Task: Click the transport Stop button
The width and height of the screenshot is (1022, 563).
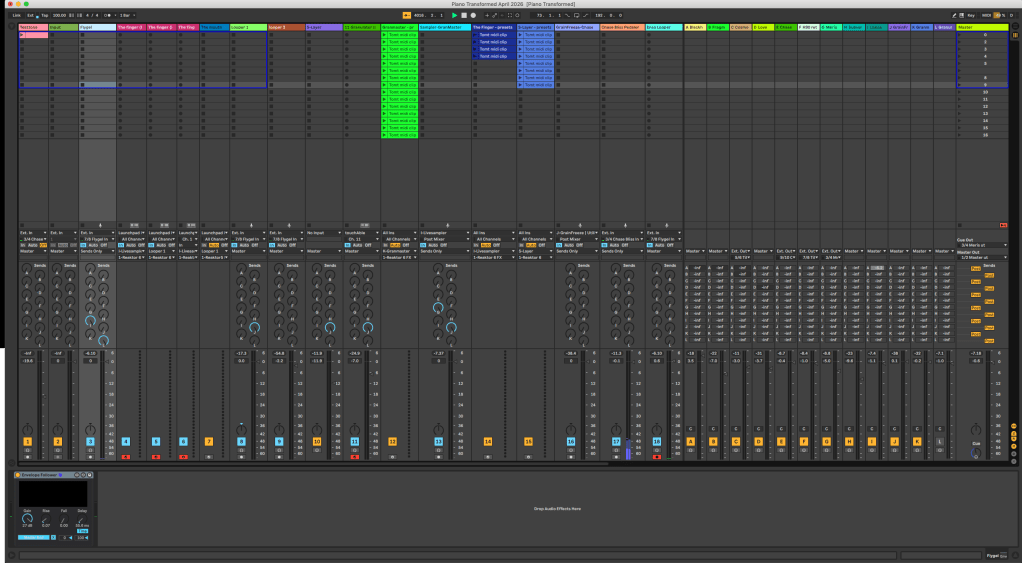Action: click(463, 16)
